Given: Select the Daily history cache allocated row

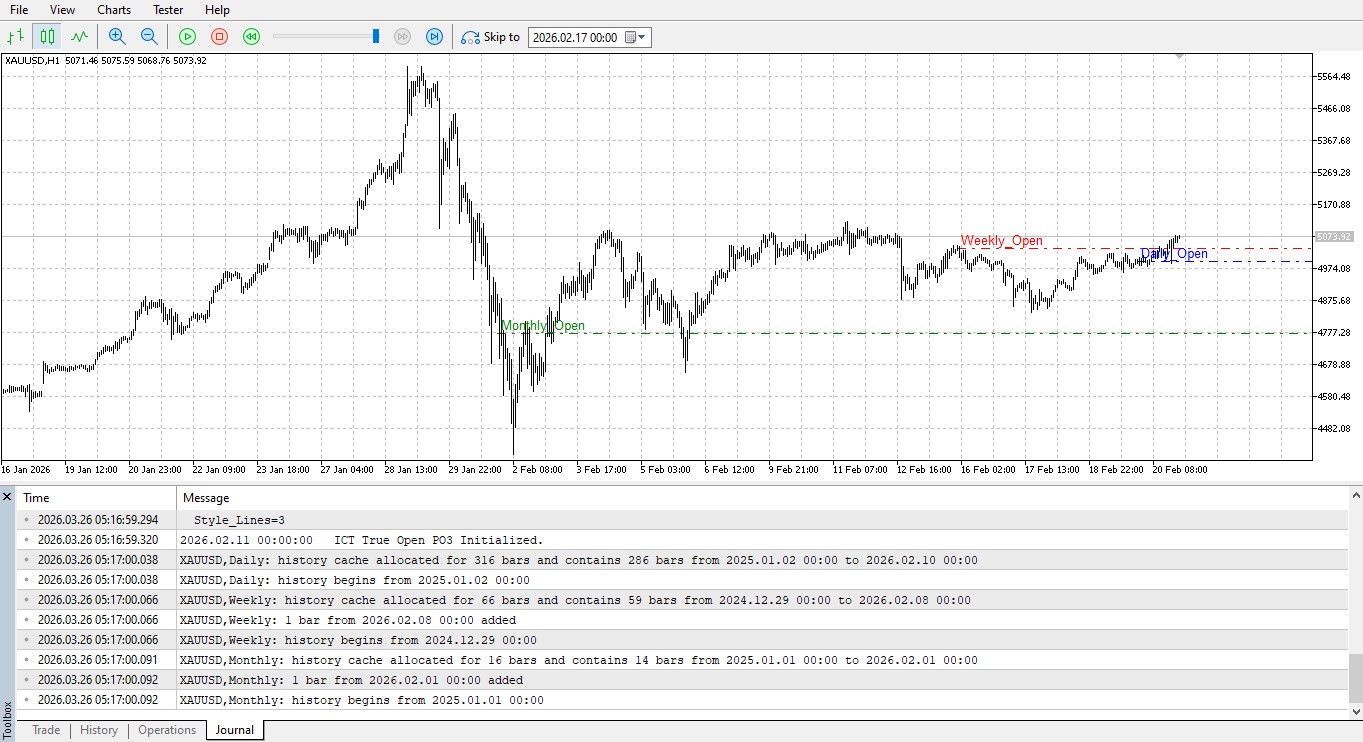Looking at the screenshot, I should tap(682, 560).
